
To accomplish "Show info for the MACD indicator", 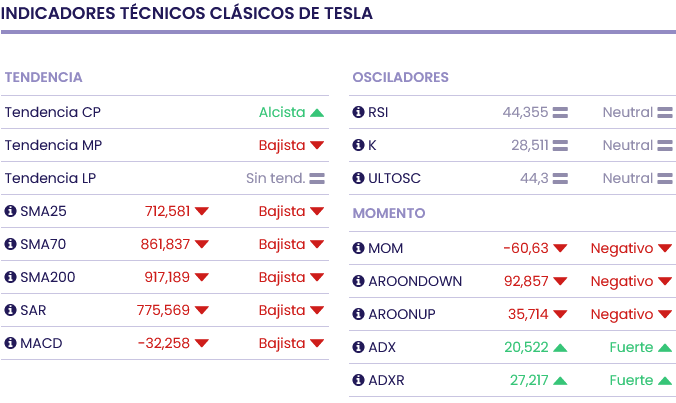I will [11, 343].
